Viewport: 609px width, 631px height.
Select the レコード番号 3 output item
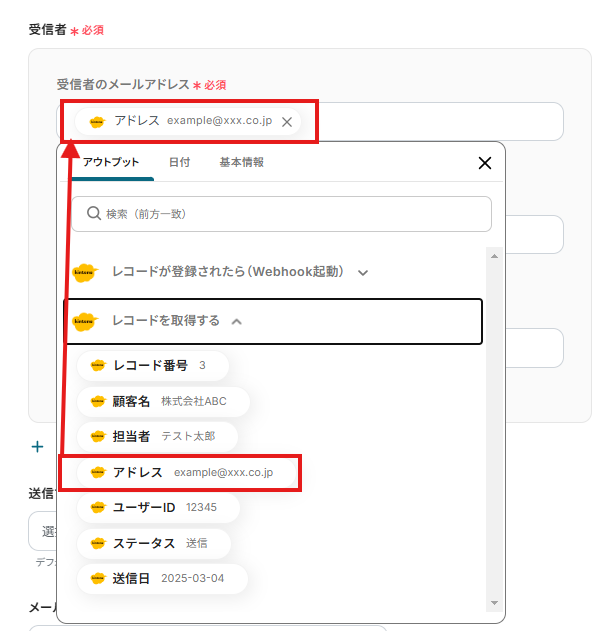[x=152, y=365]
